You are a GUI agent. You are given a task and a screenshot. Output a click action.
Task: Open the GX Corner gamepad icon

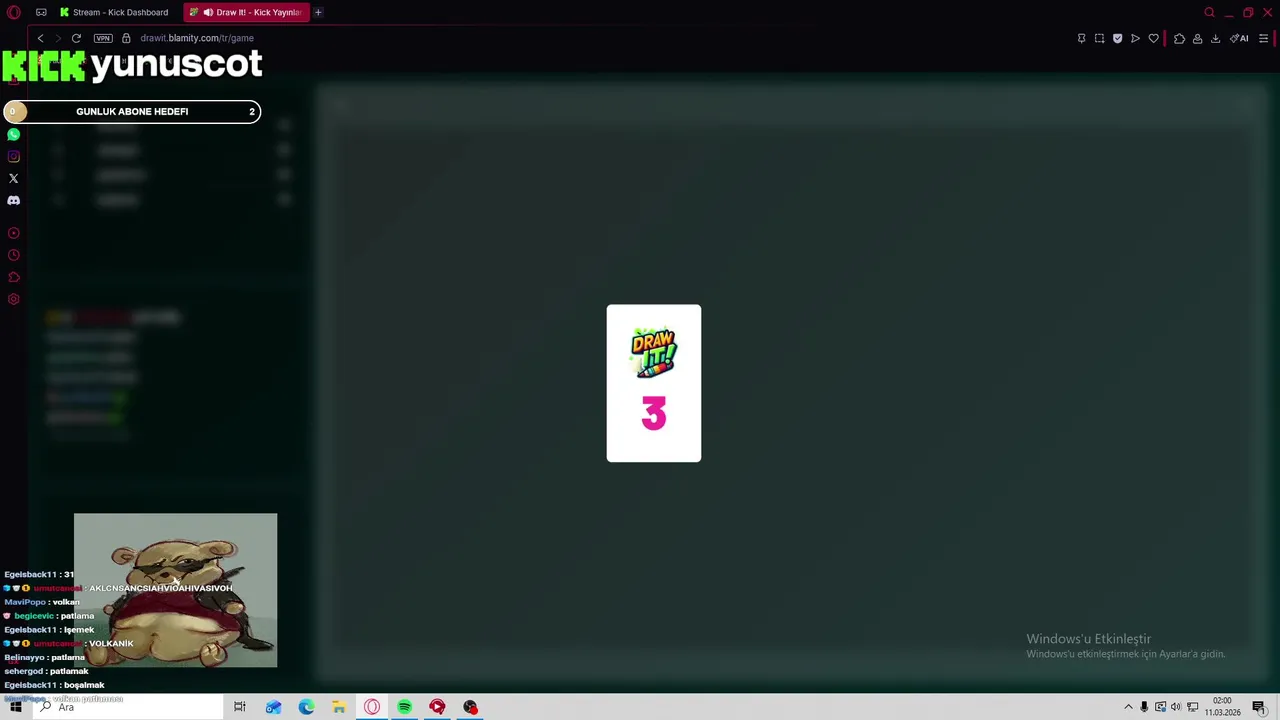tap(41, 12)
